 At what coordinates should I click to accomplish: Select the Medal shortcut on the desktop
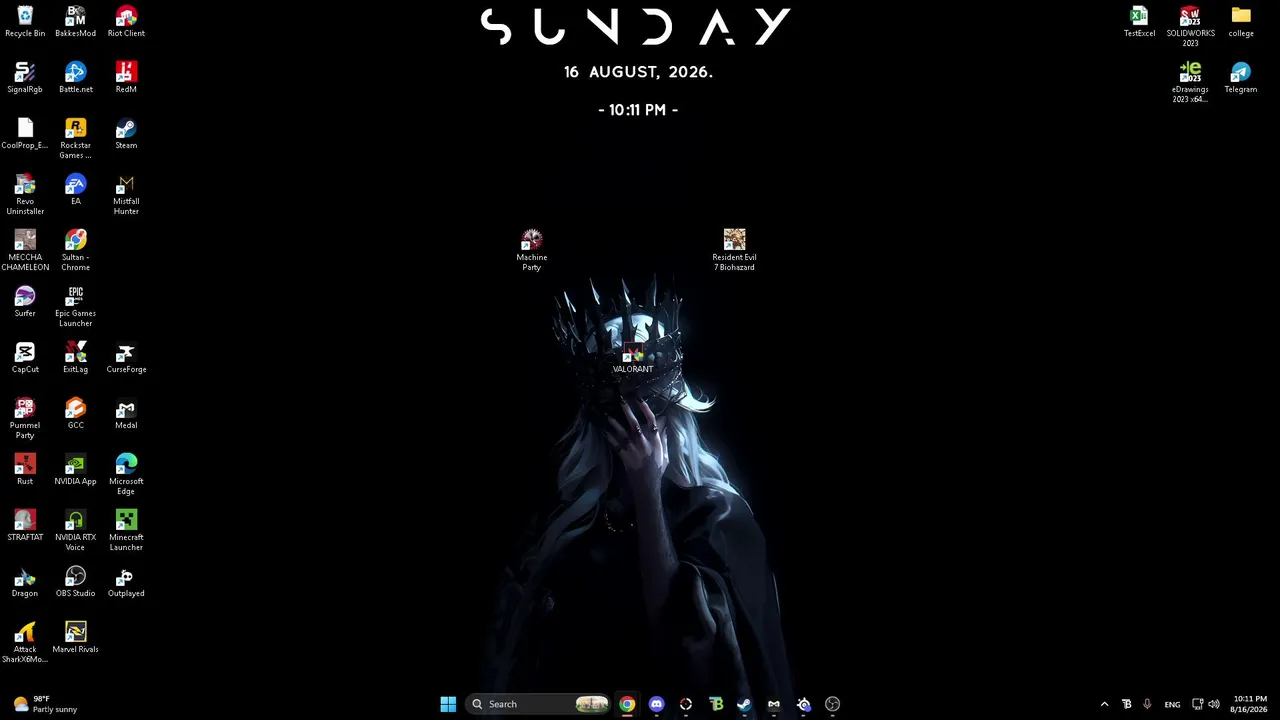pyautogui.click(x=126, y=414)
